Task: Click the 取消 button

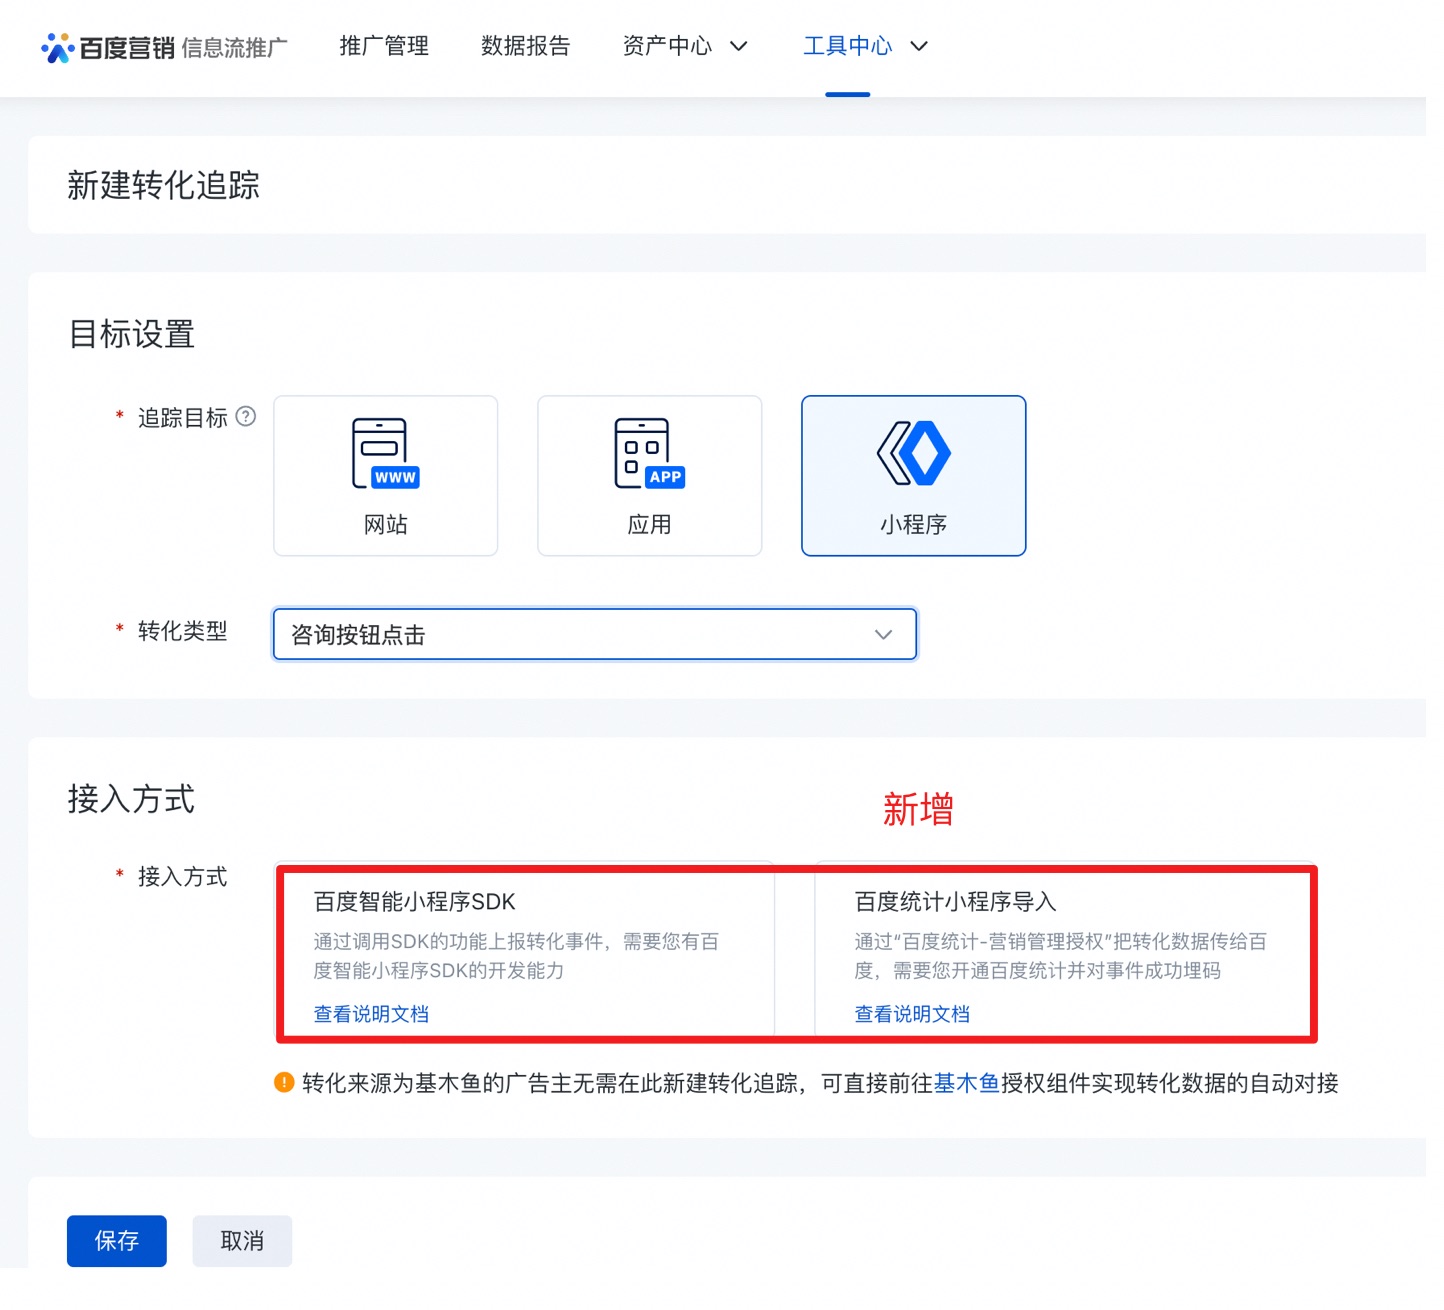Action: (242, 1241)
